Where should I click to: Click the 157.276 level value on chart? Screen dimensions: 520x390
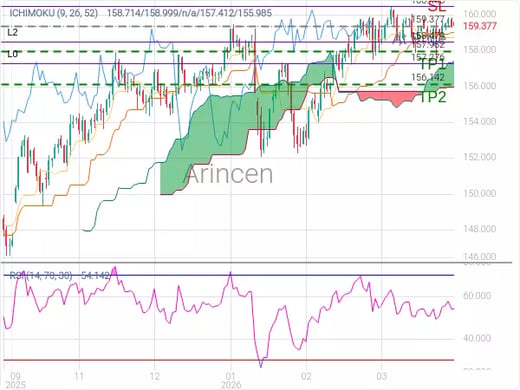(428, 57)
